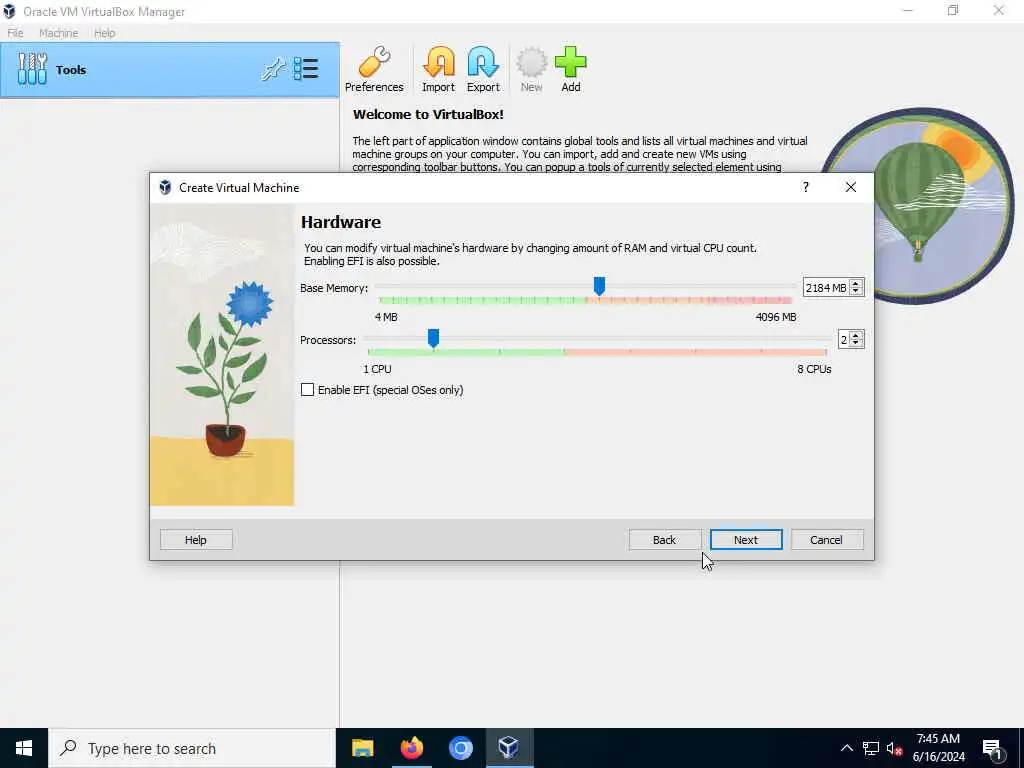Click the Cancel button
The width and height of the screenshot is (1024, 768).
(827, 539)
